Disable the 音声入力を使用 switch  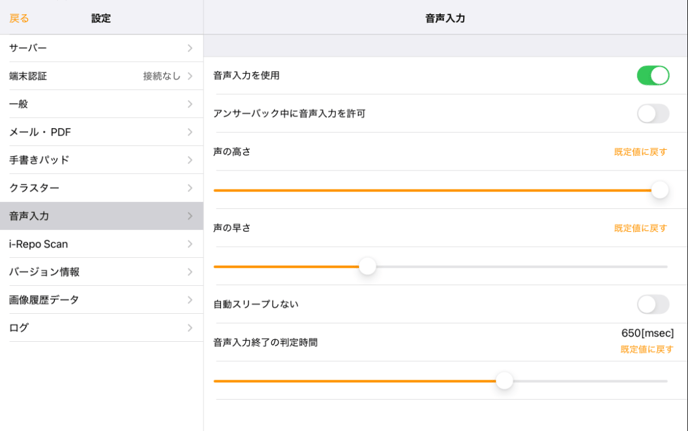653,75
